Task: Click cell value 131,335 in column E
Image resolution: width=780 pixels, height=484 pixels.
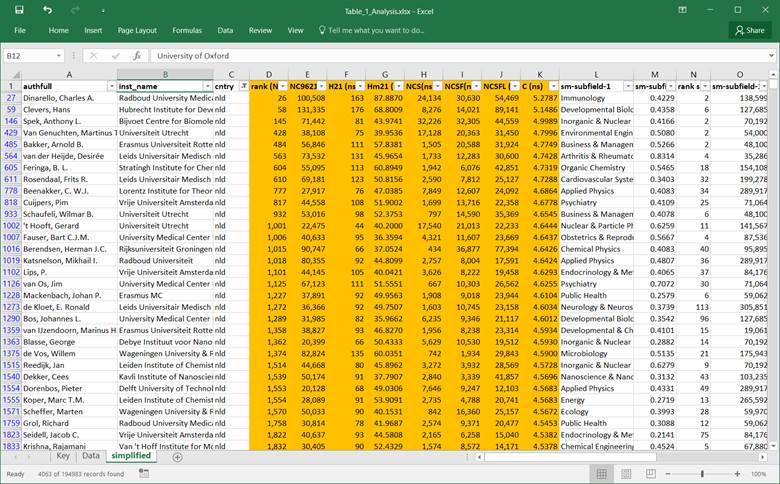Action: (x=307, y=109)
